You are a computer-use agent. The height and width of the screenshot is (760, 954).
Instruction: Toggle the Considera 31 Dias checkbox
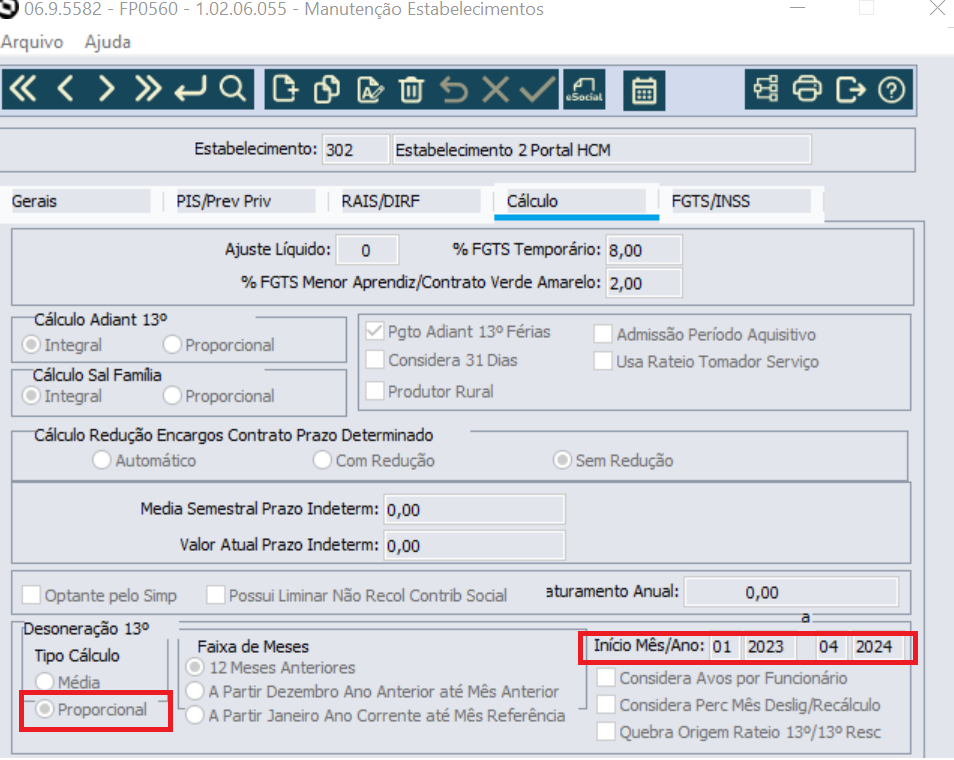pos(375,360)
